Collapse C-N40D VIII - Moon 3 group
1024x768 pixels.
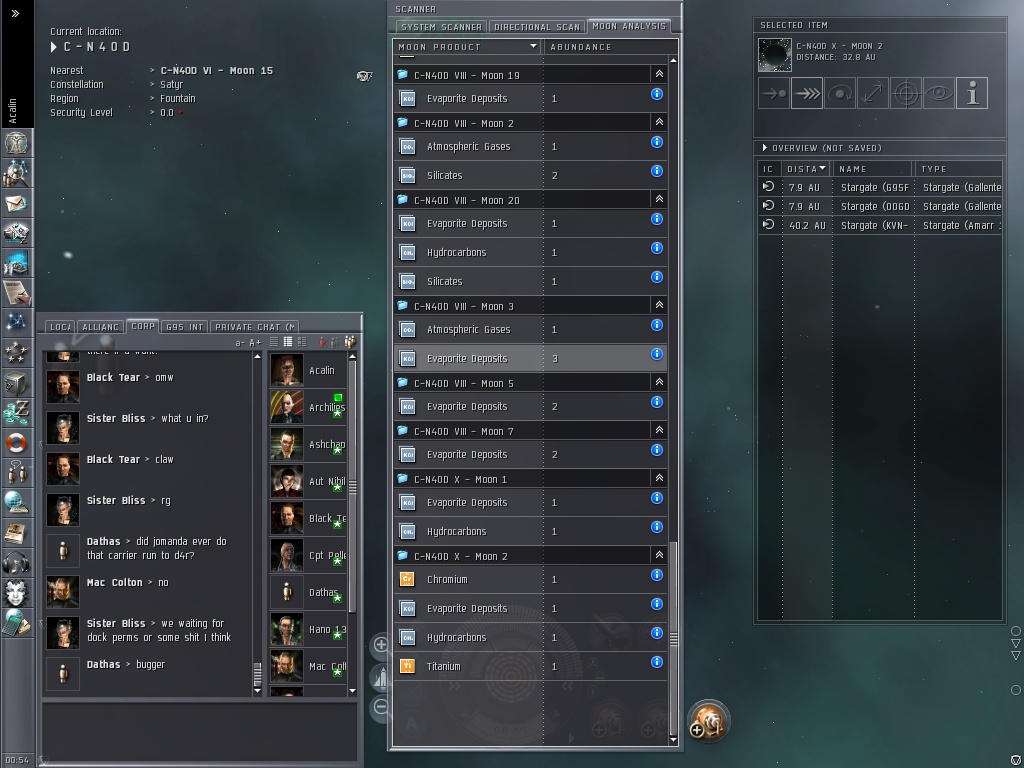(x=659, y=305)
